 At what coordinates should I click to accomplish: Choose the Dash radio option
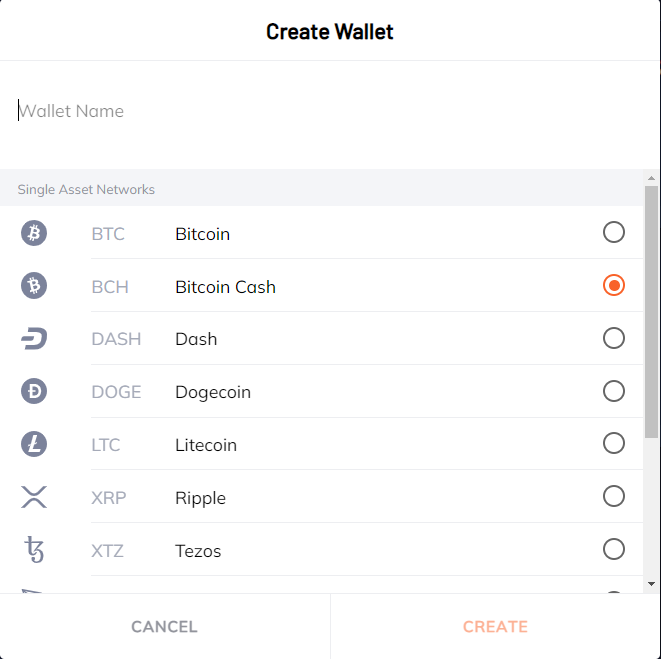(x=613, y=338)
